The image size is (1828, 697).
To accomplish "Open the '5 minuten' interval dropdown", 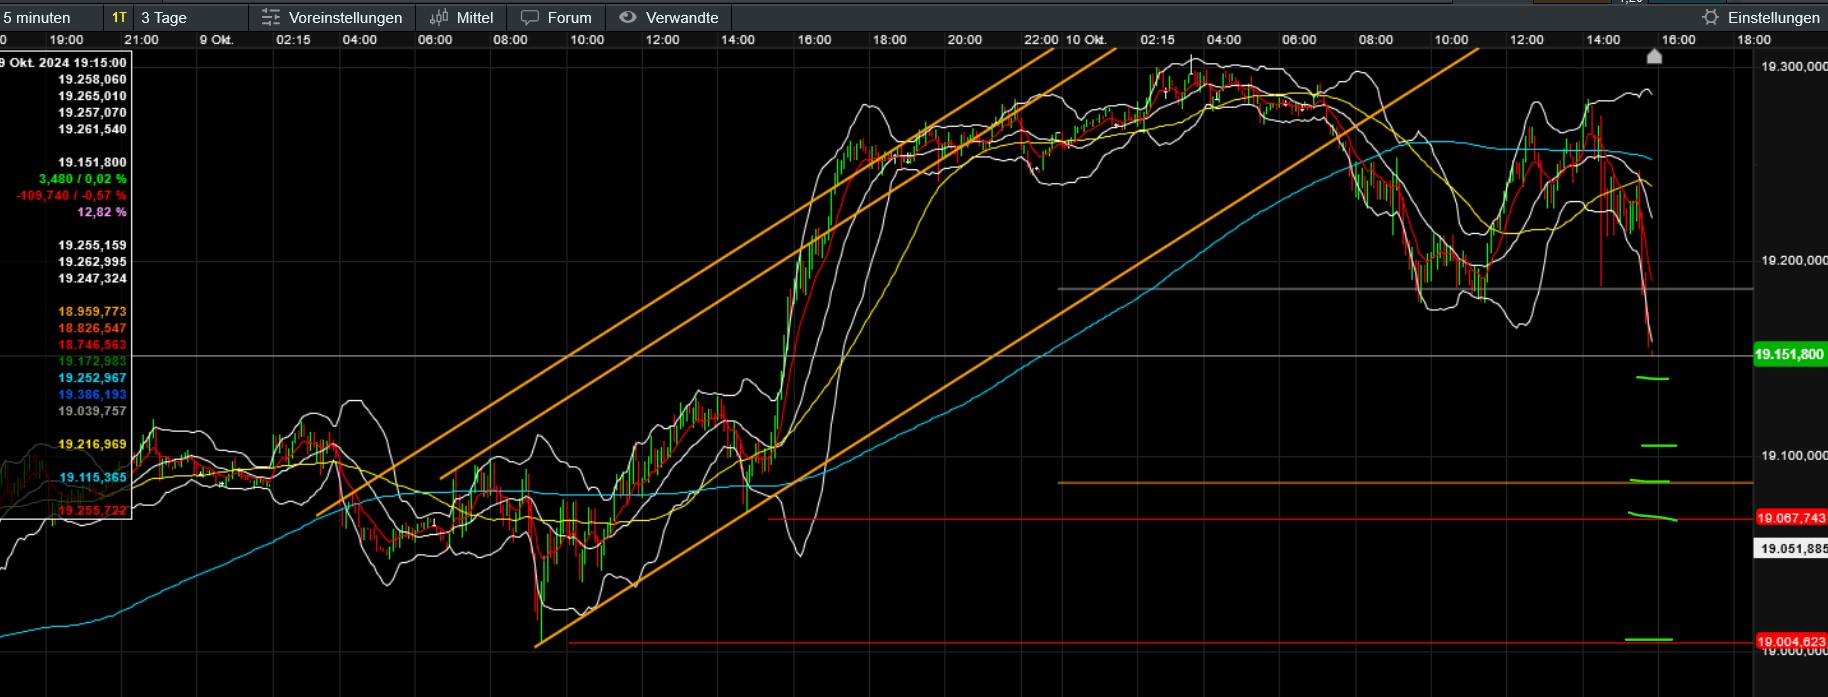I will click(x=50, y=17).
